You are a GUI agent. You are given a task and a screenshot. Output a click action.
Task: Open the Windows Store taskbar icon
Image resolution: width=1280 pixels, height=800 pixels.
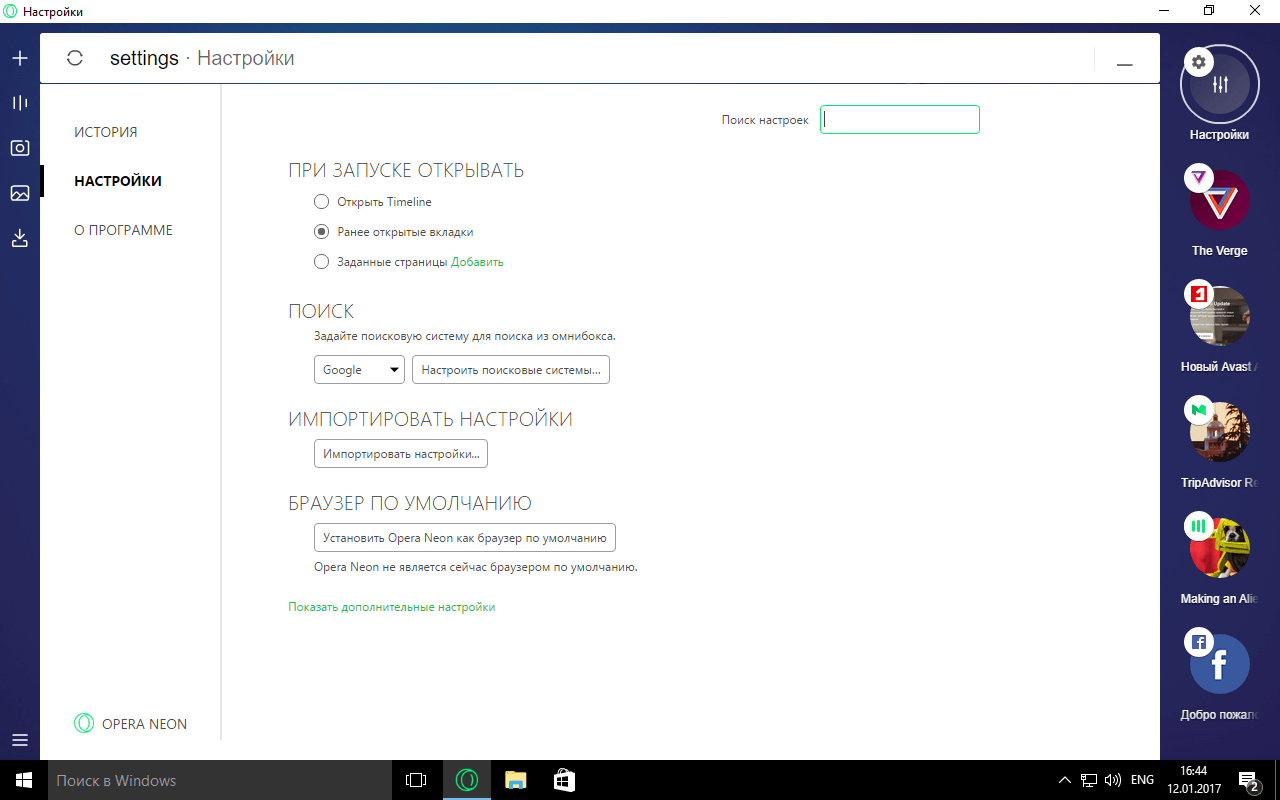point(563,780)
